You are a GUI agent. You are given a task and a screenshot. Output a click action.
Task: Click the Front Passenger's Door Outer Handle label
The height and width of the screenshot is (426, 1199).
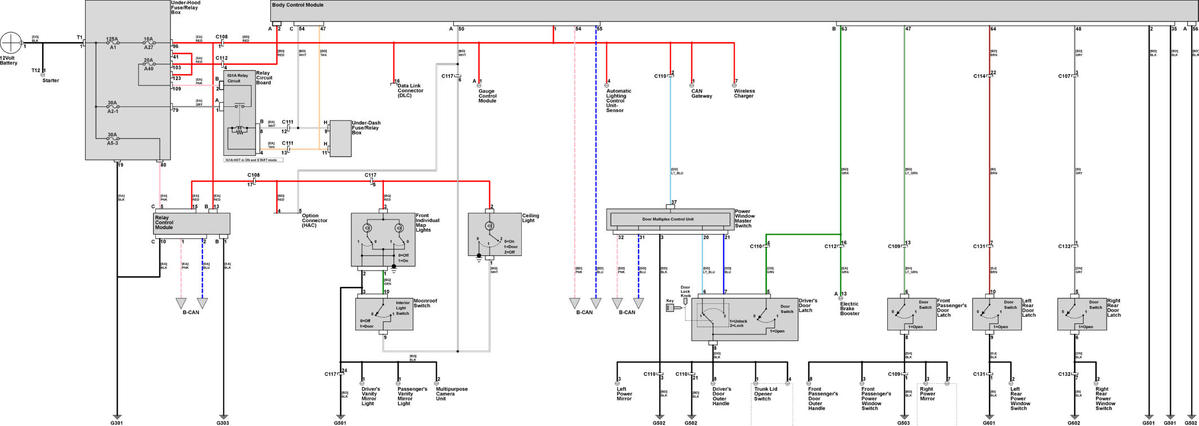pyautogui.click(x=824, y=397)
